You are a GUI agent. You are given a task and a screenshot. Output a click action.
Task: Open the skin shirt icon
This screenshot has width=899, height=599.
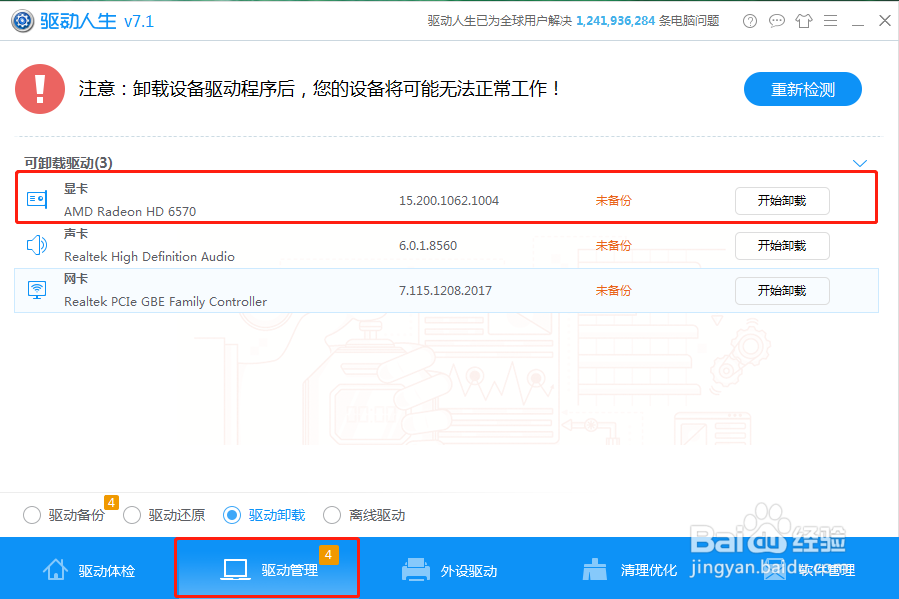point(803,21)
